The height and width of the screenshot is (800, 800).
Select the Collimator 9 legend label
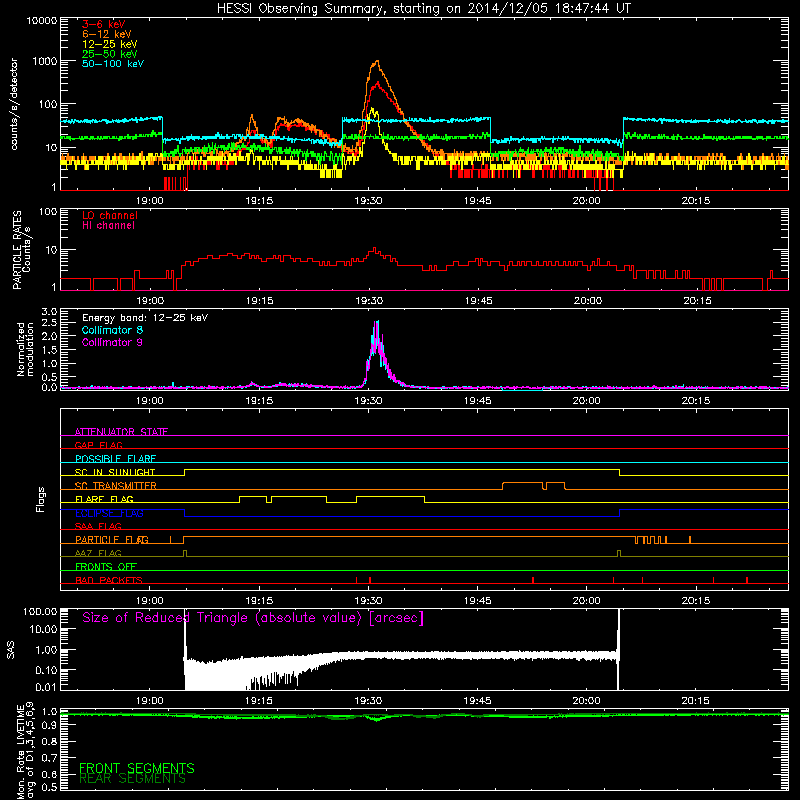pos(112,342)
